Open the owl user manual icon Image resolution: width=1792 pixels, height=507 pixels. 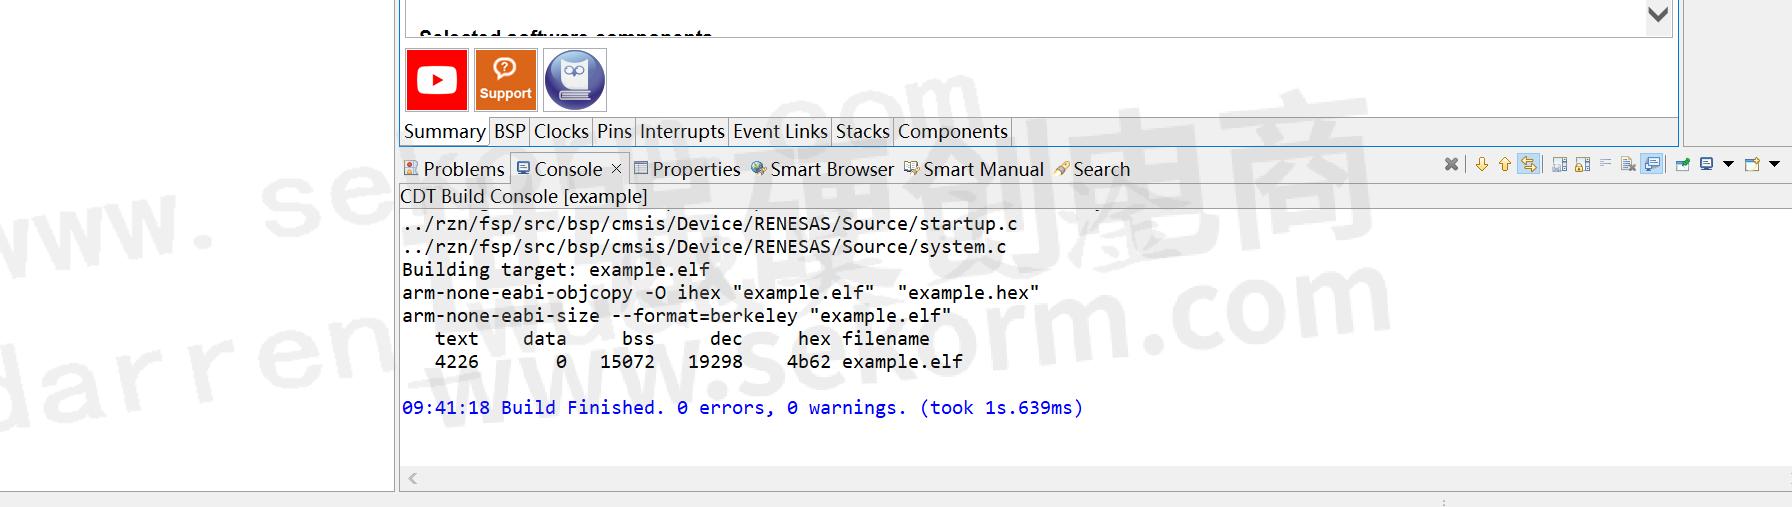574,80
